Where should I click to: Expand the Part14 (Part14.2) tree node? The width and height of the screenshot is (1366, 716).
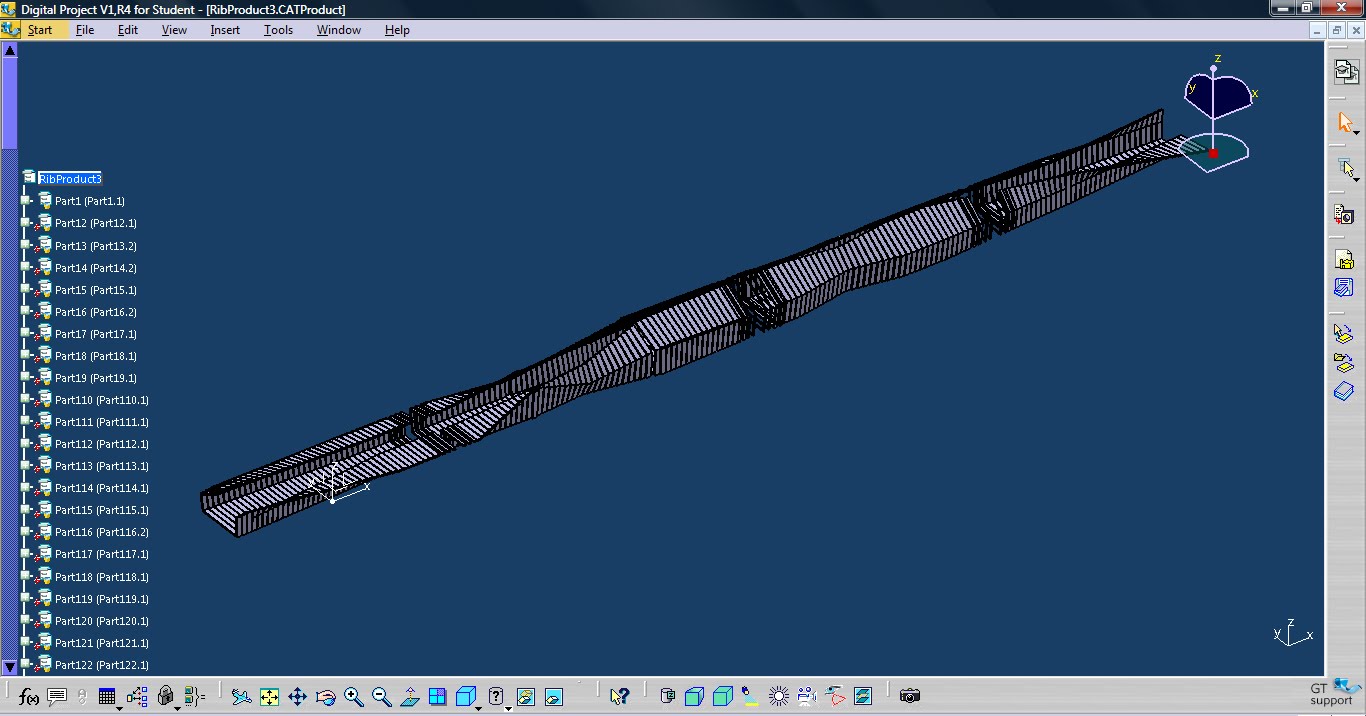point(26,267)
